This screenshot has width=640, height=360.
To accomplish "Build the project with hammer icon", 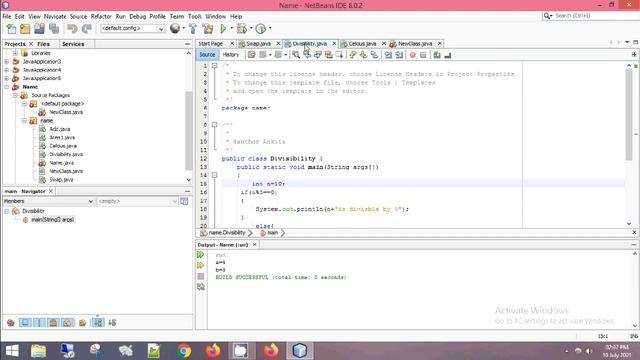I will coord(193,29).
